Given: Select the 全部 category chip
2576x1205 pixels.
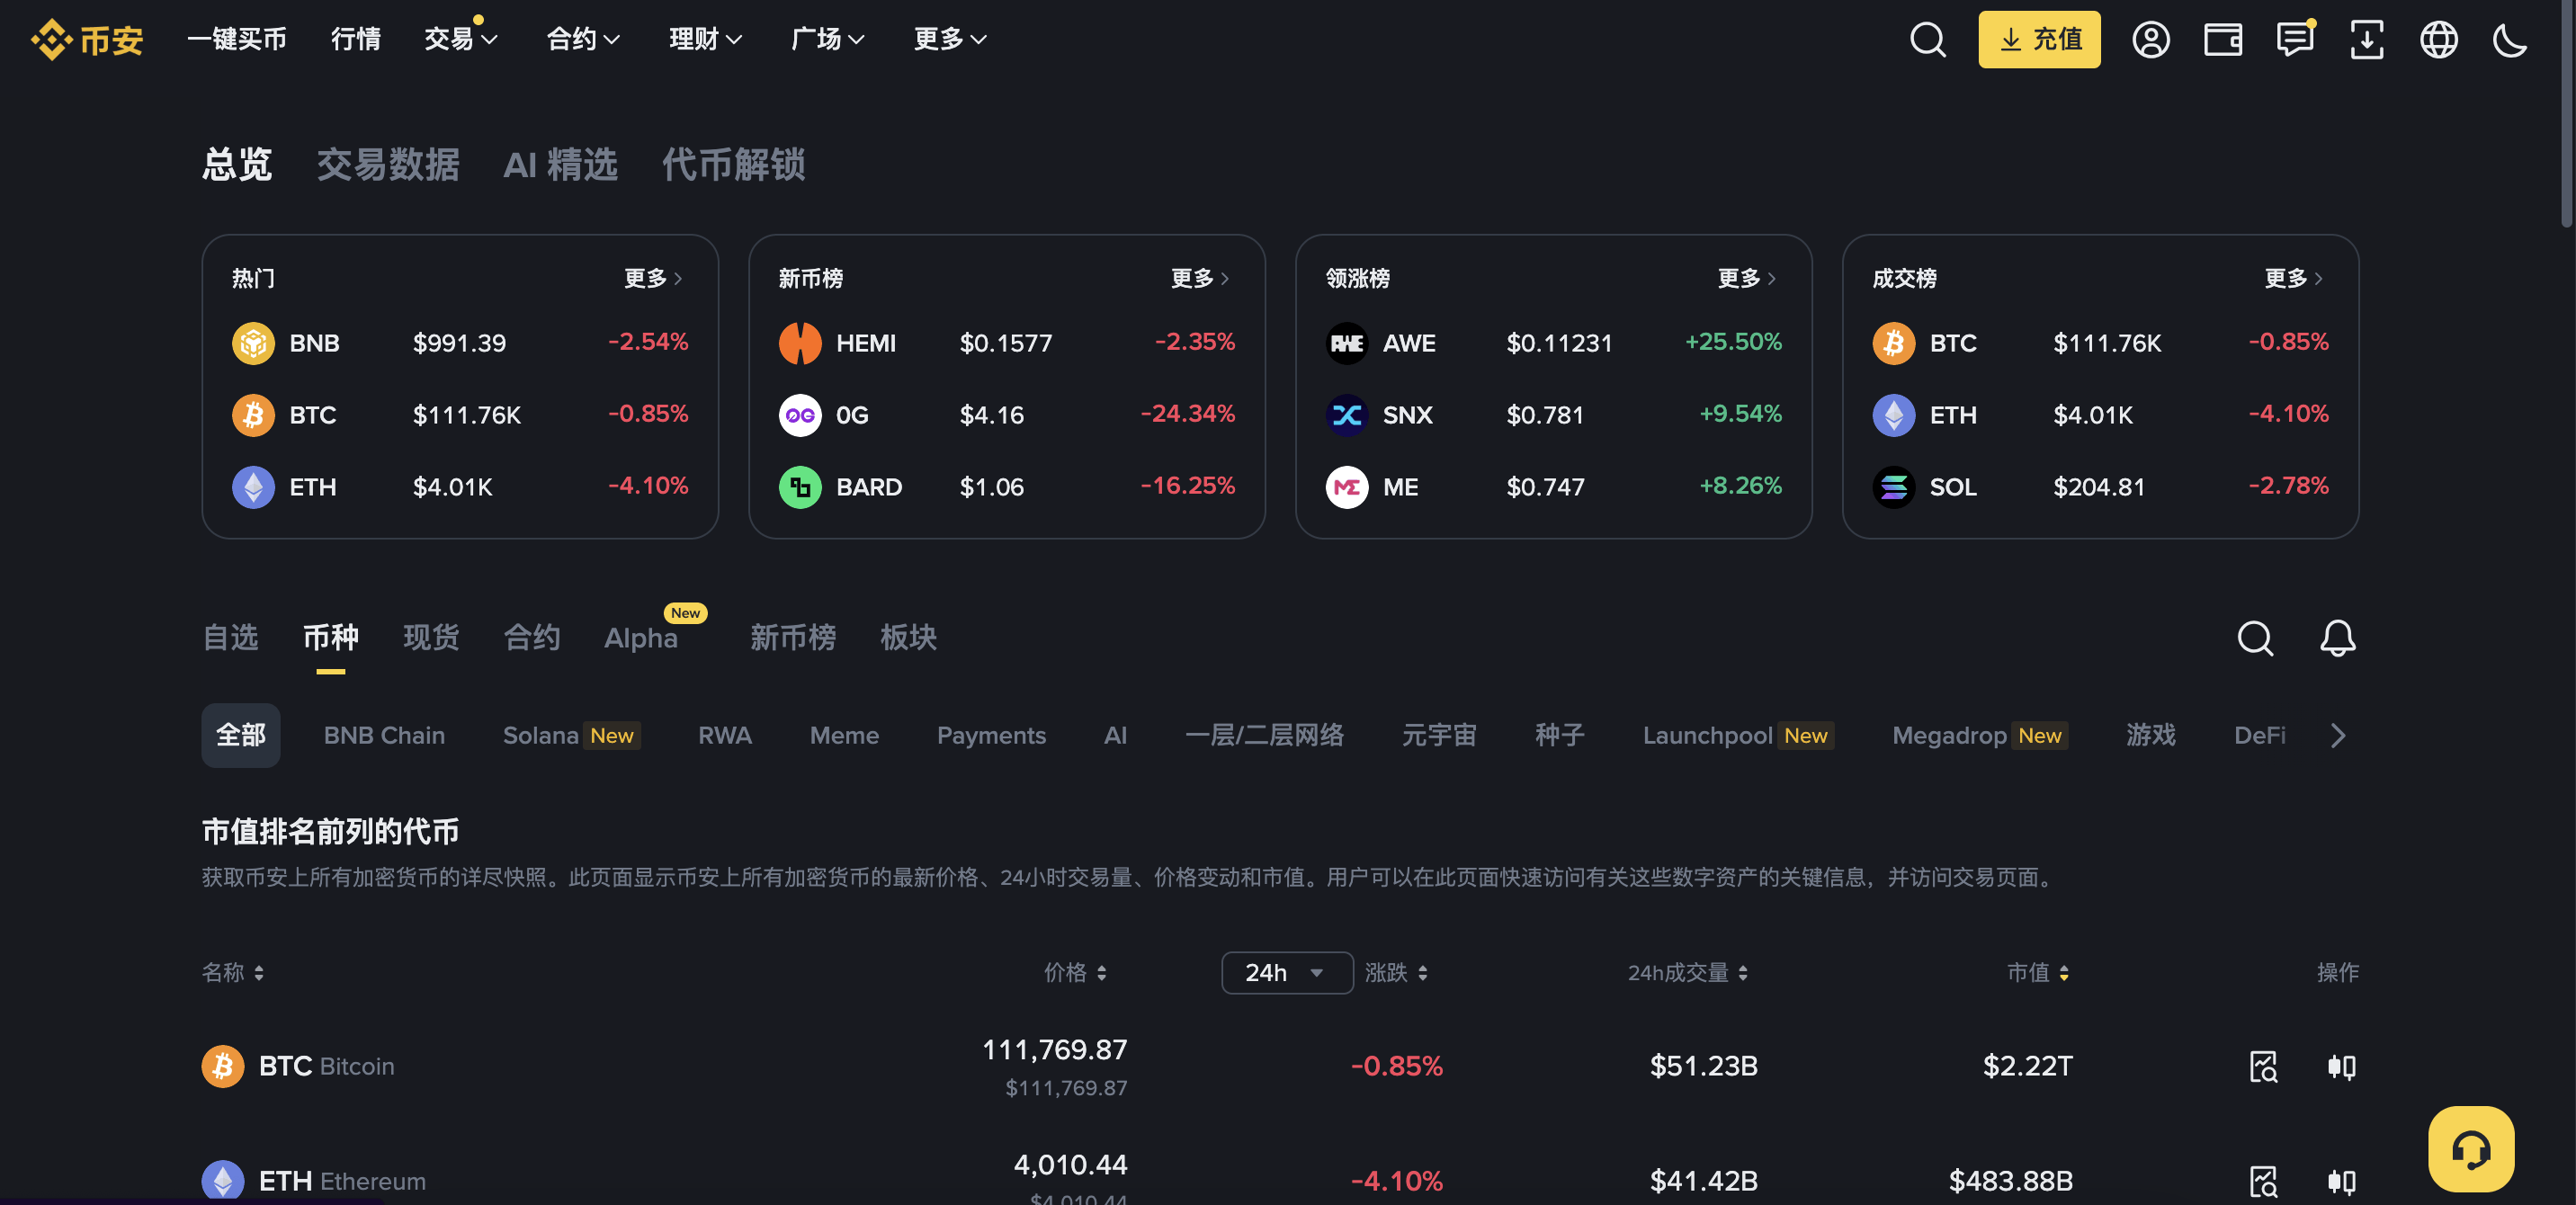Looking at the screenshot, I should (241, 735).
